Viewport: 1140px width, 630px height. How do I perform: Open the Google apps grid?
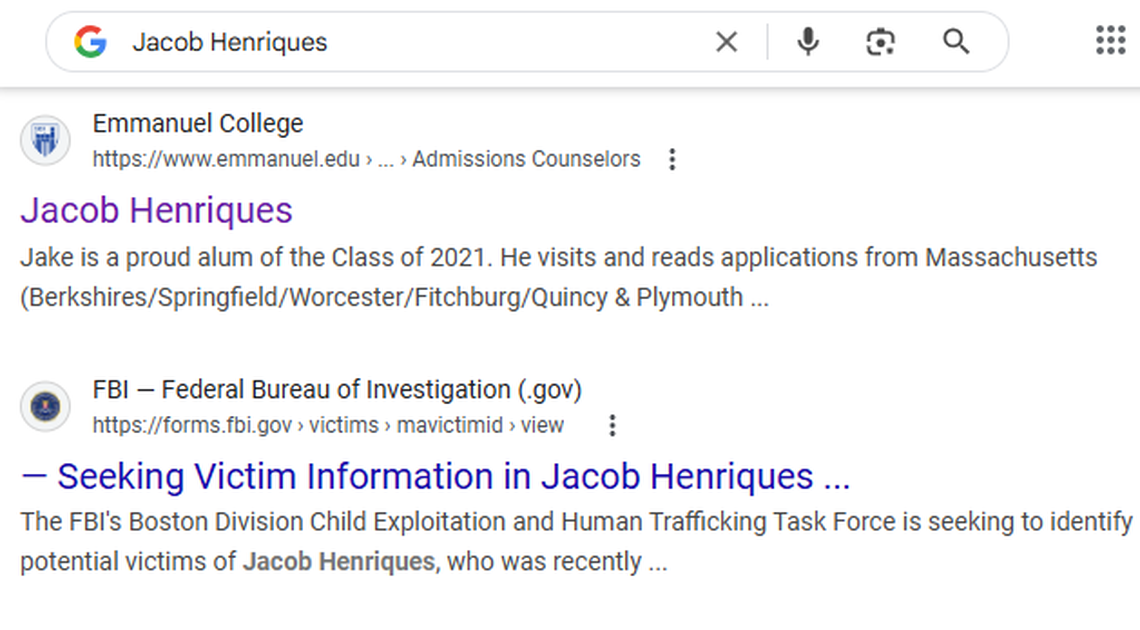pyautogui.click(x=1109, y=40)
